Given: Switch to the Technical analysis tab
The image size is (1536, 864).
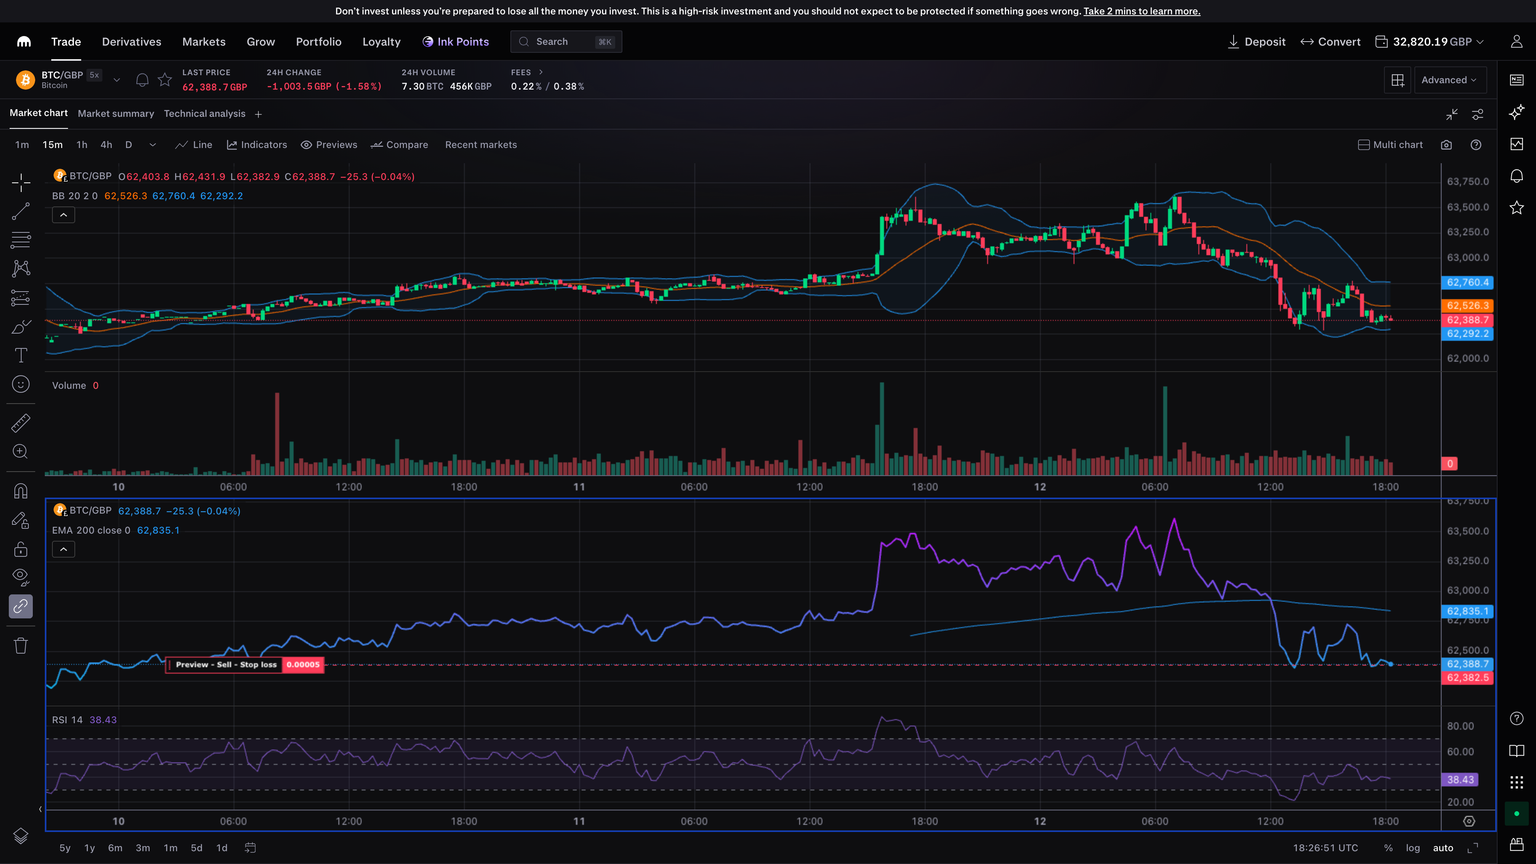Looking at the screenshot, I should (204, 114).
